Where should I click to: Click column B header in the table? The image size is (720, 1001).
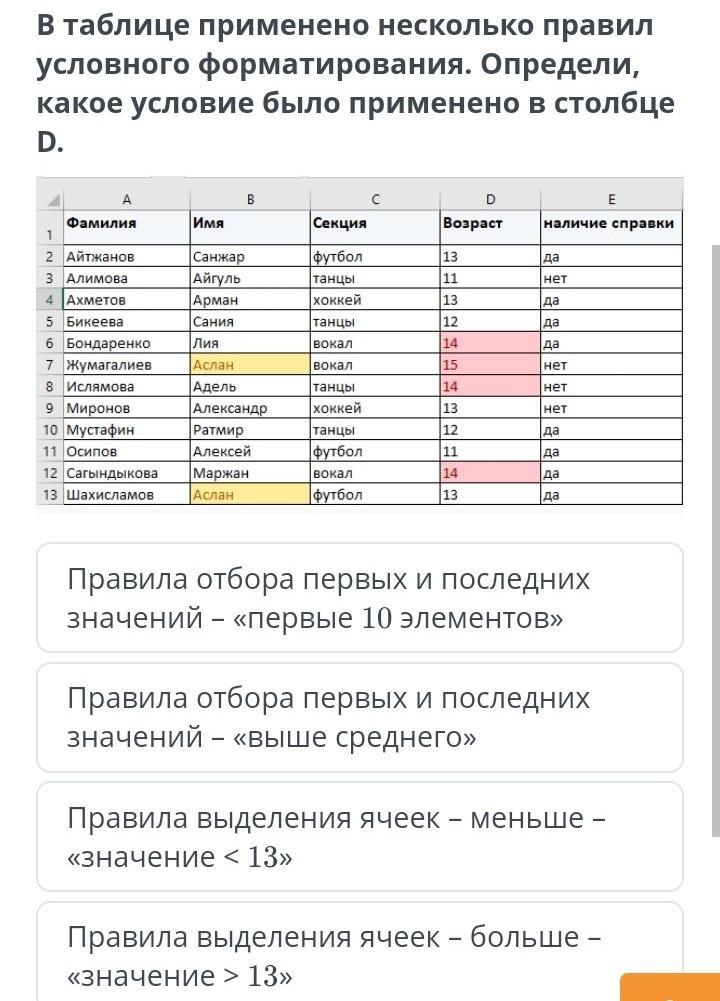pyautogui.click(x=250, y=200)
